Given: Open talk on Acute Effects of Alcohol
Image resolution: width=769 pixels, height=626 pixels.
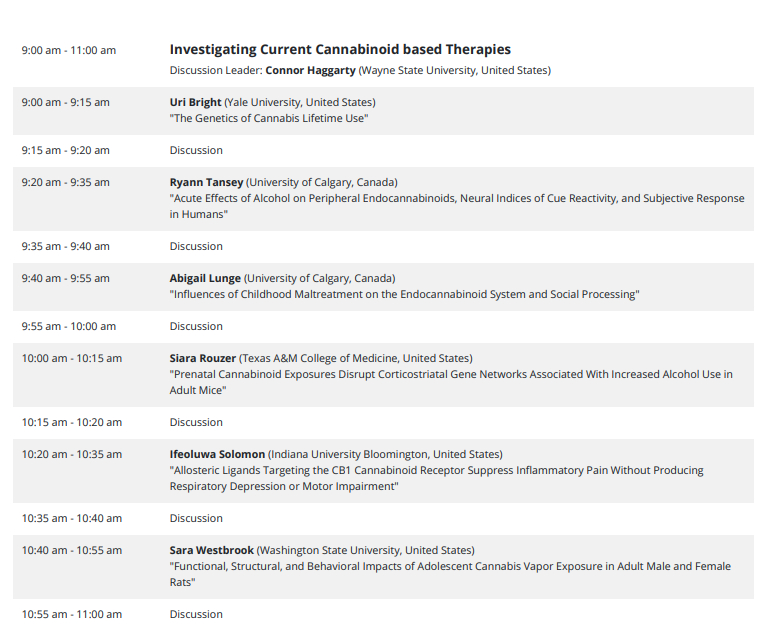Looking at the screenshot, I should pyautogui.click(x=456, y=198).
